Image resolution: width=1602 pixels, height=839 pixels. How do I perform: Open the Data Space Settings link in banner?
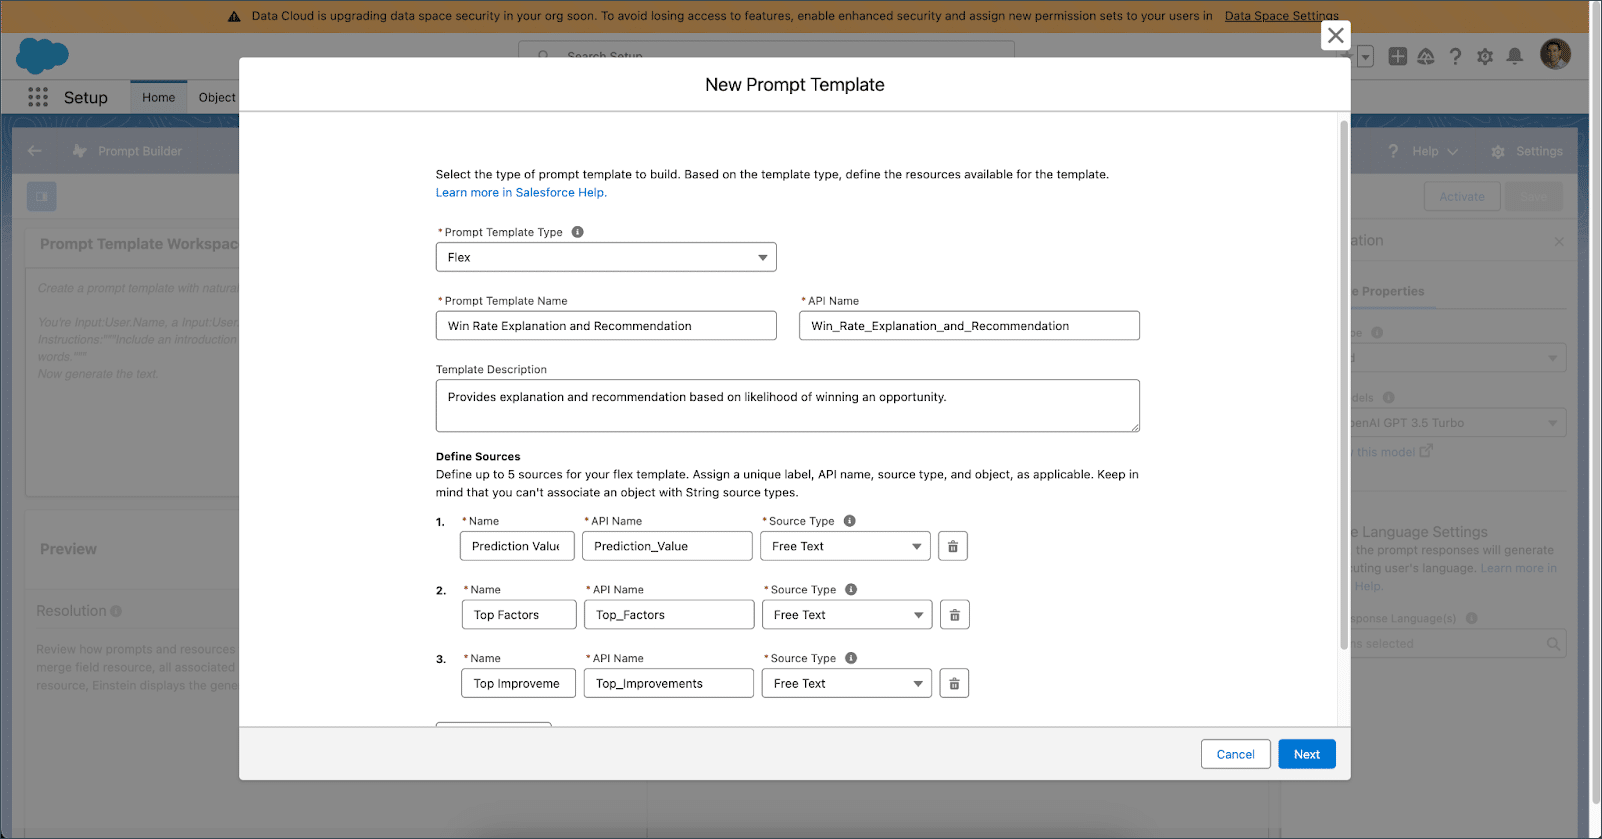click(1282, 16)
